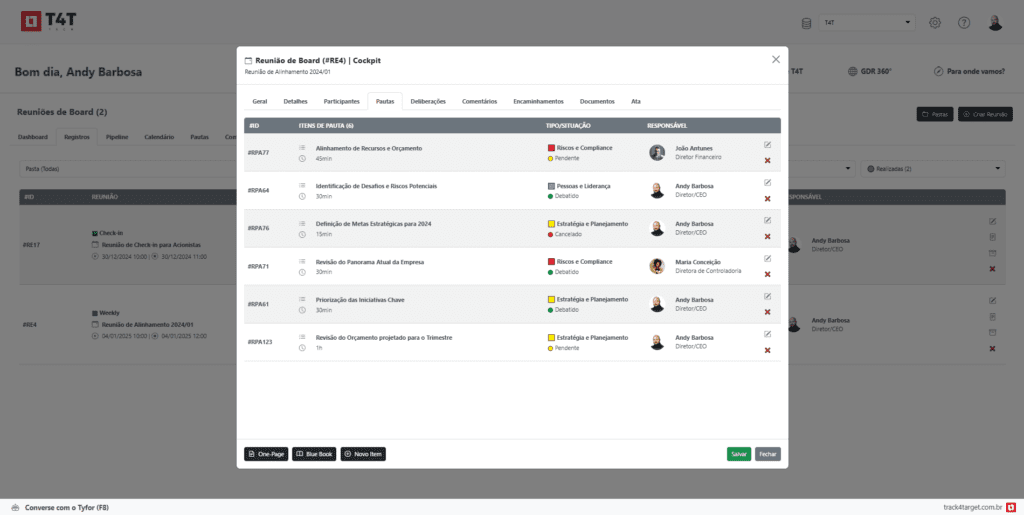Go to the Encaminhamentos tab
This screenshot has height=515, width=1024.
coord(538,101)
